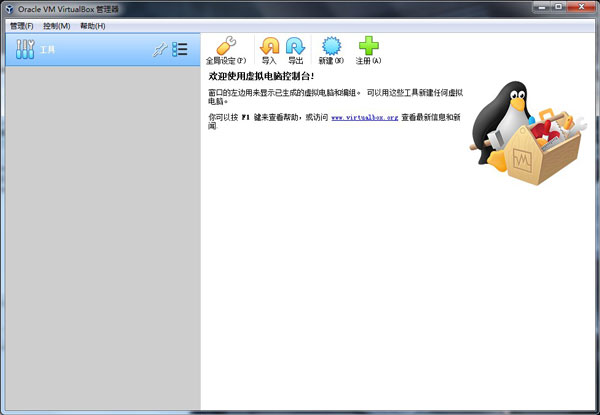Open the list menu icon beside 工具
The height and width of the screenshot is (415, 600).
[x=179, y=49]
